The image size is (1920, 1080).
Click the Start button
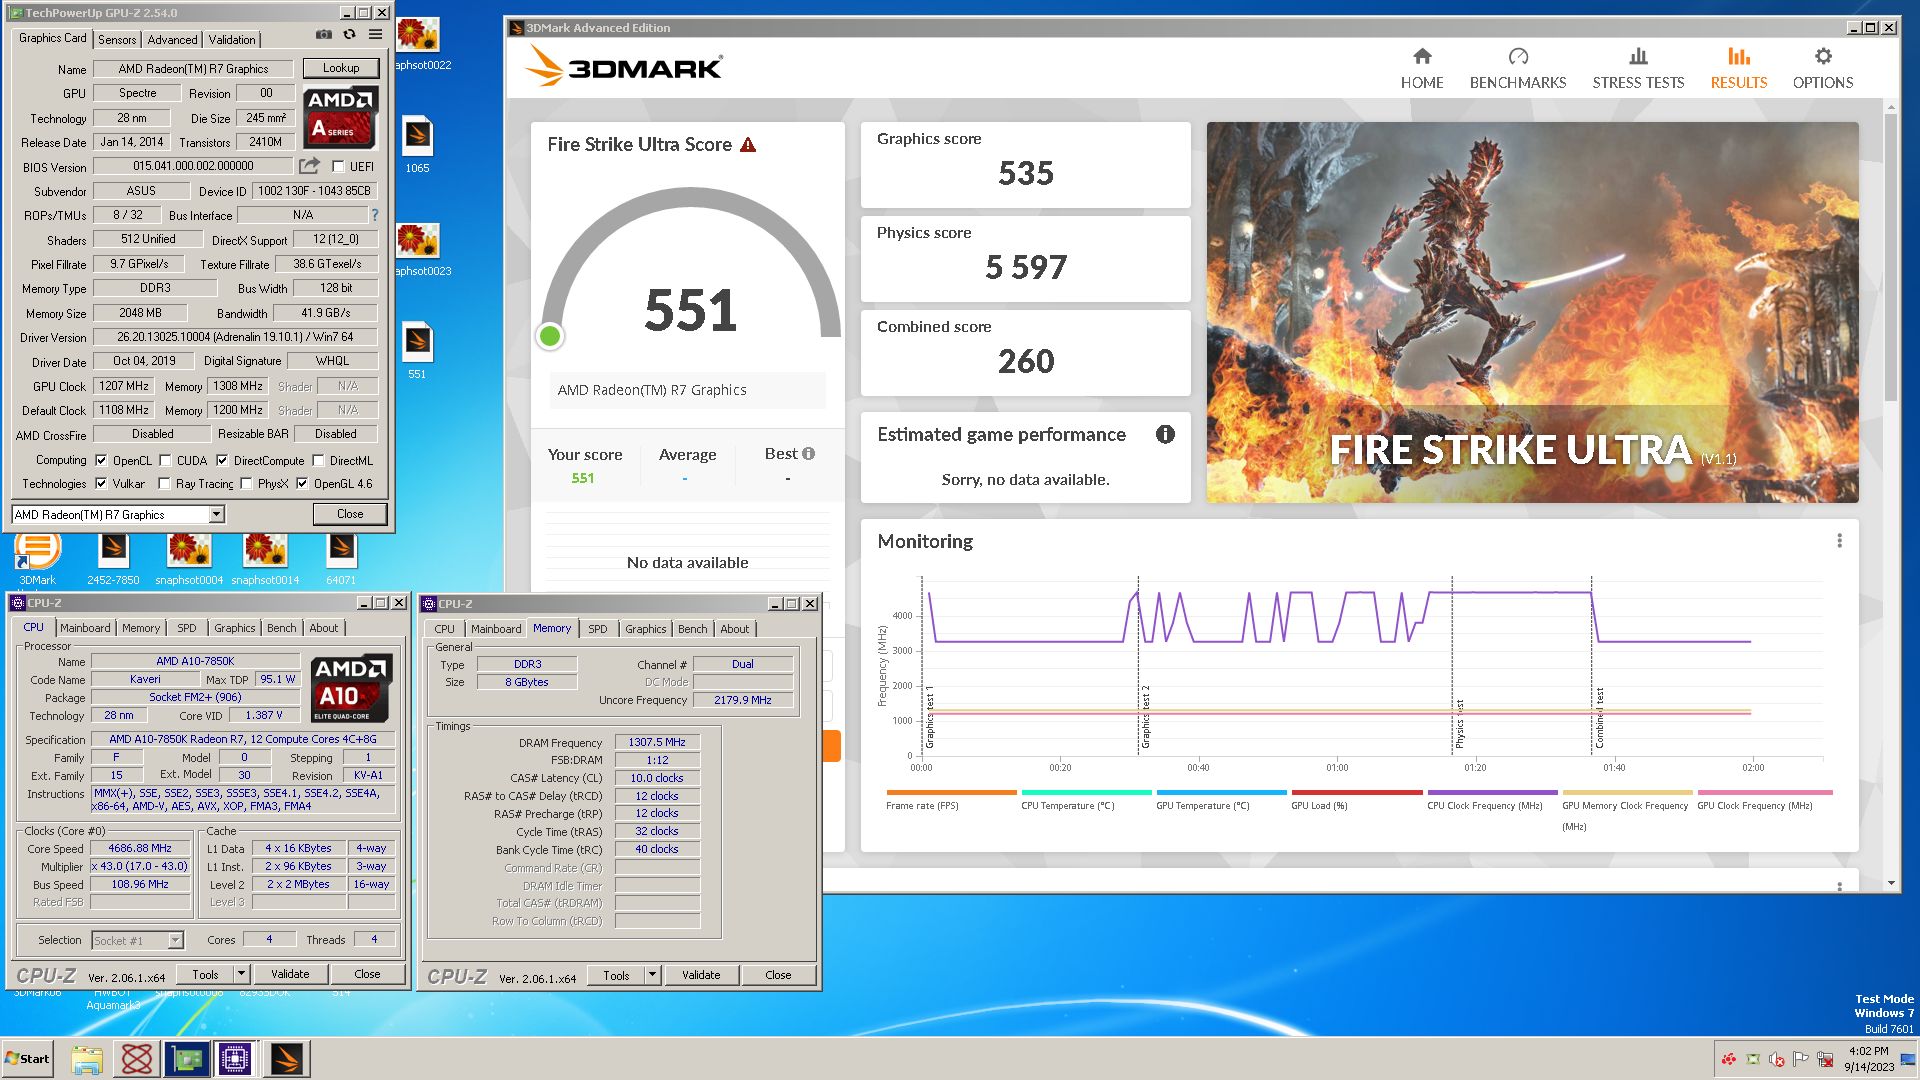coord(27,1059)
